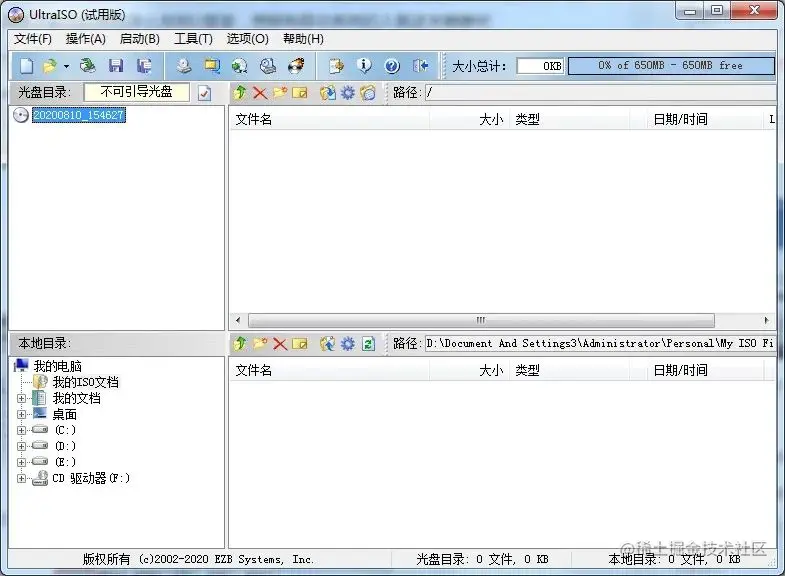Expand the (D:) drive node
Image resolution: width=785 pixels, height=576 pixels.
[x=22, y=446]
